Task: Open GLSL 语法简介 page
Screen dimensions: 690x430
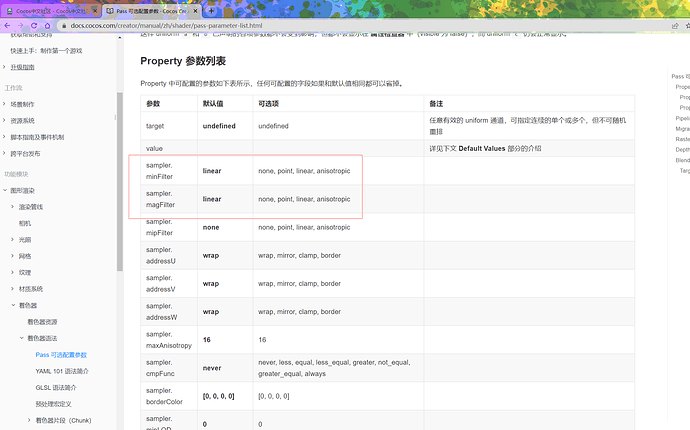Action: pyautogui.click(x=56, y=387)
